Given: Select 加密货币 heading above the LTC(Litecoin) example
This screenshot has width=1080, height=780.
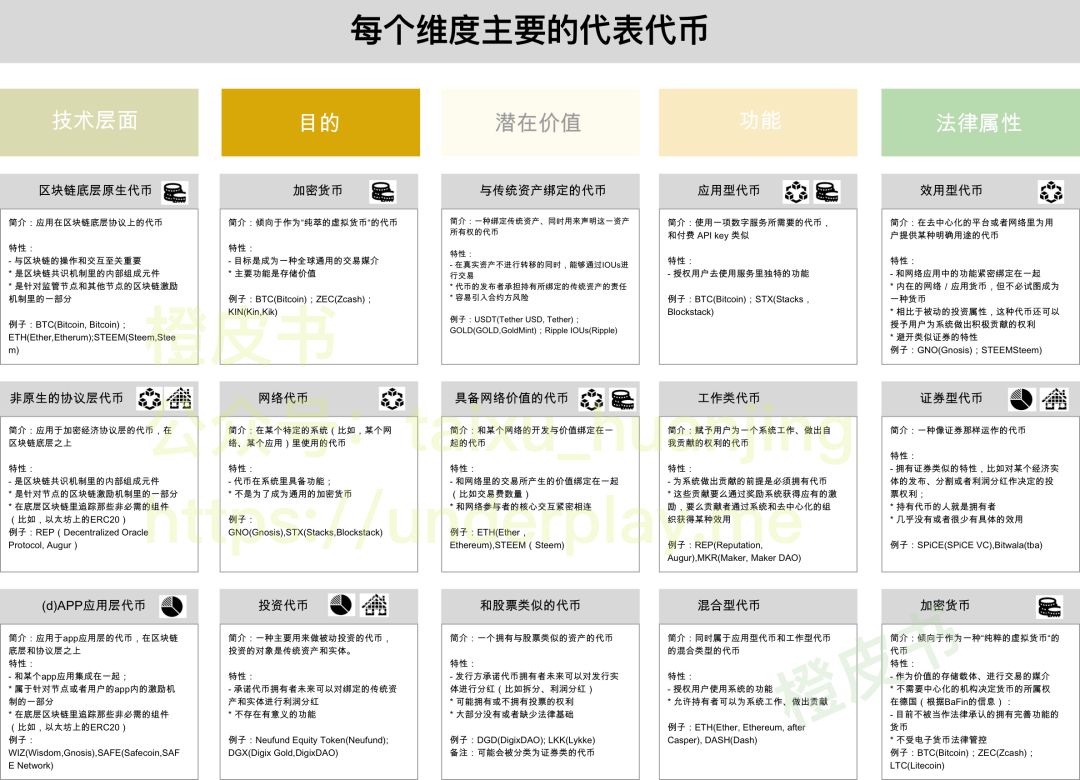Looking at the screenshot, I should tap(945, 605).
